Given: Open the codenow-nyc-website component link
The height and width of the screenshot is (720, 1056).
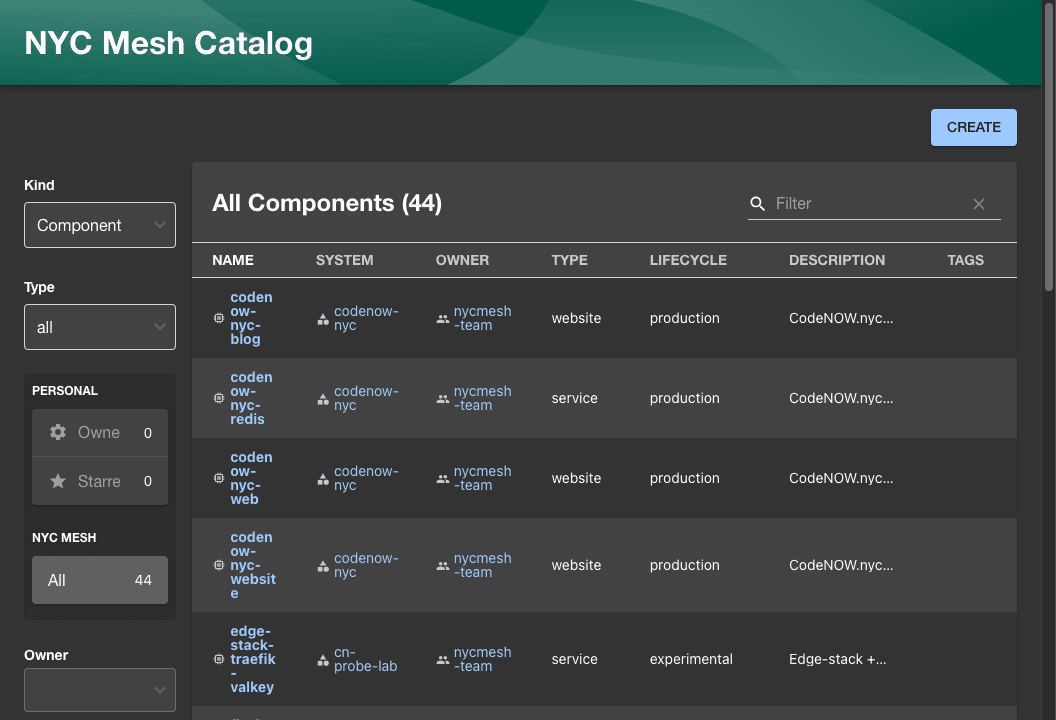Looking at the screenshot, I should [253, 565].
